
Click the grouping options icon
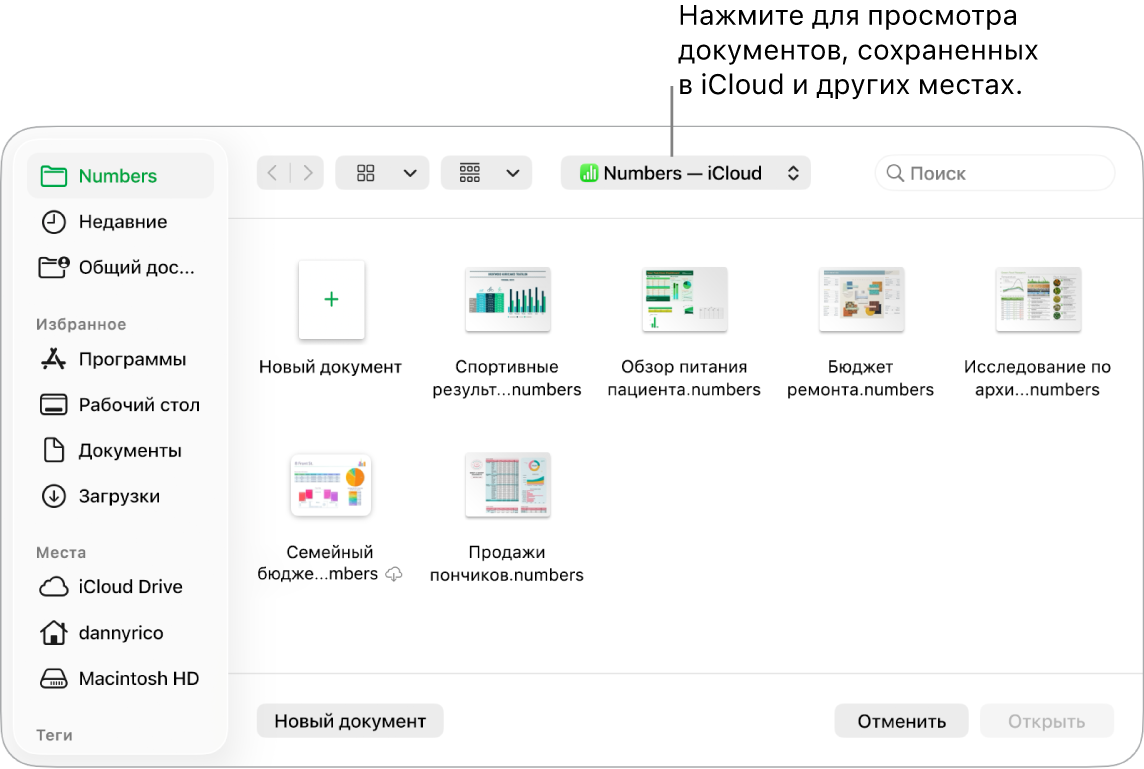pyautogui.click(x=470, y=173)
